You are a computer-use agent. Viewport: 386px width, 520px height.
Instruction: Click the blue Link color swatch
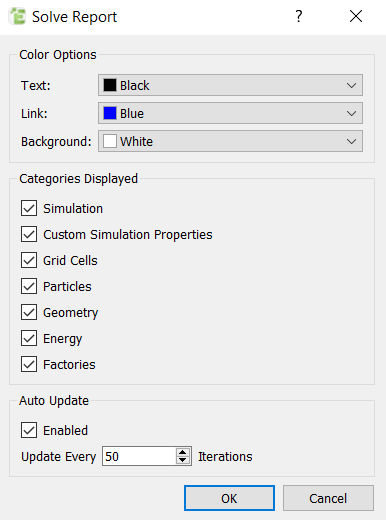tap(110, 113)
